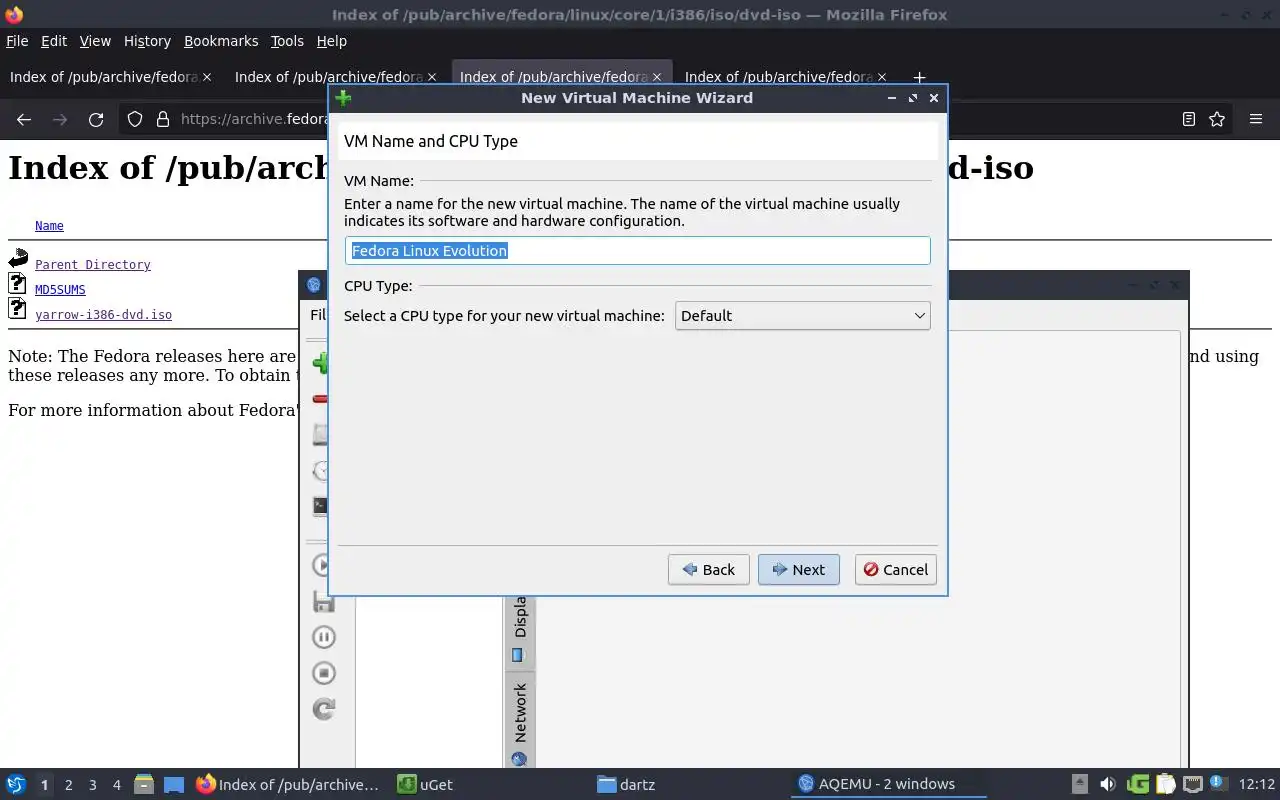
Task: Click Next in the VM wizard
Action: coord(799,570)
